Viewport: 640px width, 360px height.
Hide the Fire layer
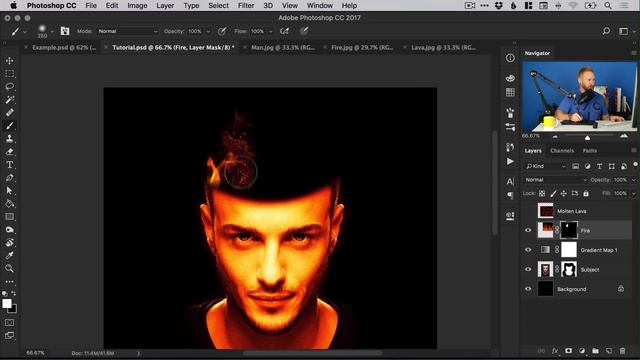(528, 230)
